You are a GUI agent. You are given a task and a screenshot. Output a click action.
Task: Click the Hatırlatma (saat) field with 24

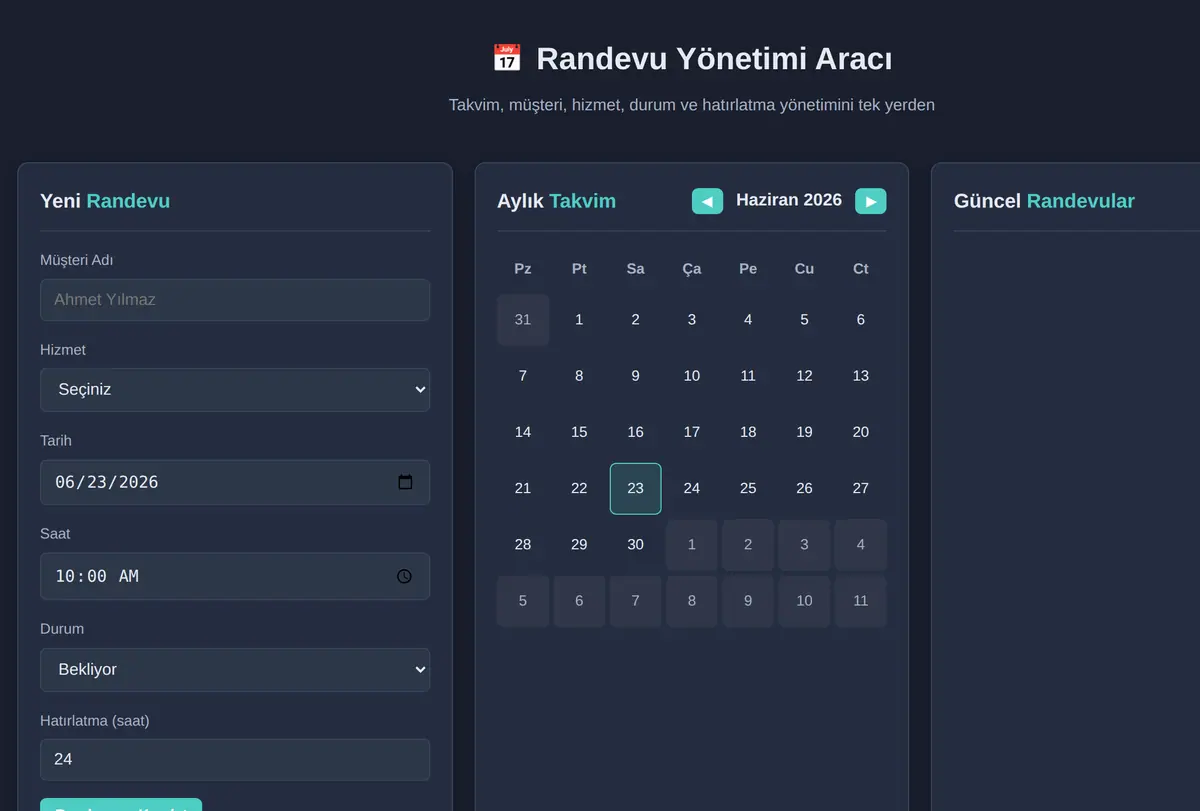coord(235,760)
